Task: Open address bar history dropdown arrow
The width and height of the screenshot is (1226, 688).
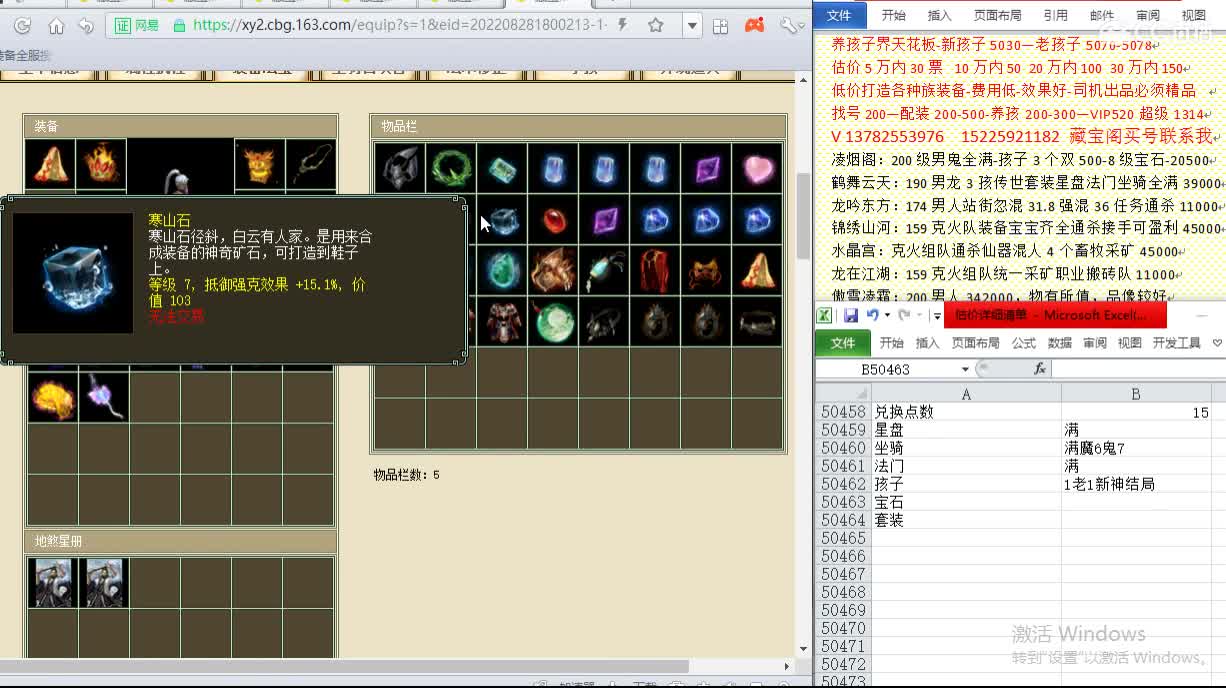Action: [692, 26]
